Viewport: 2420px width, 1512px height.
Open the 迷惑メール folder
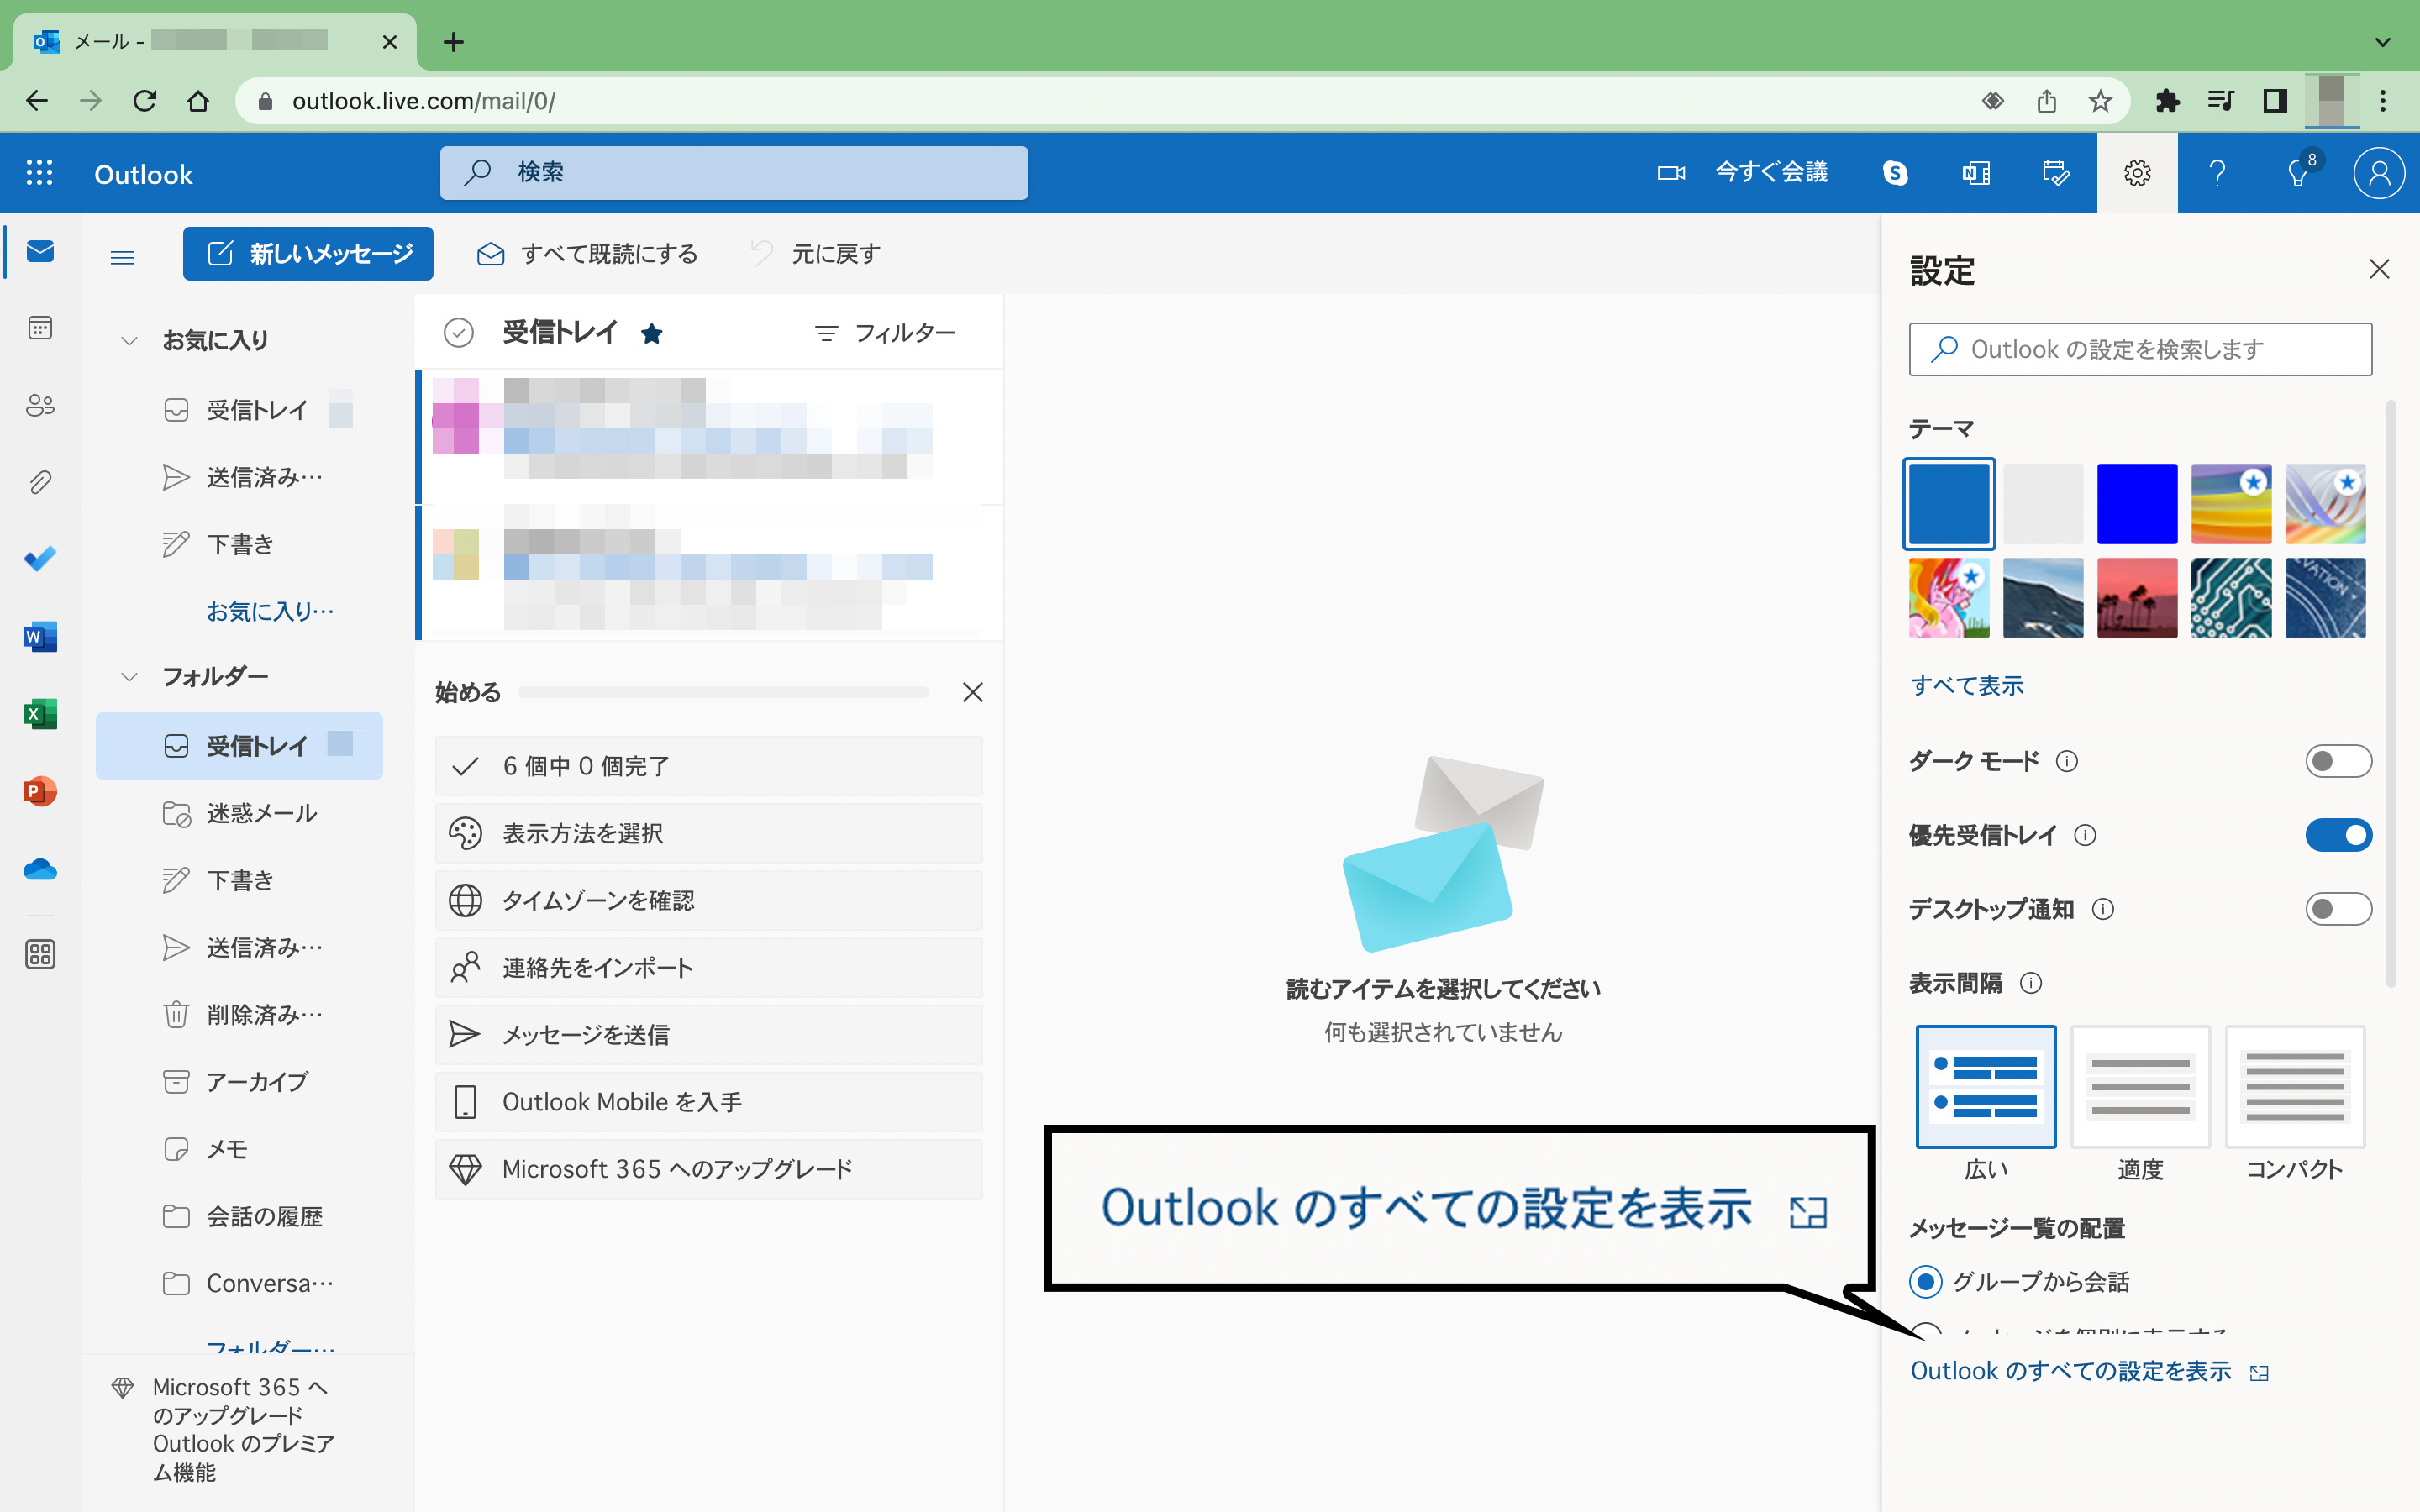[x=240, y=813]
